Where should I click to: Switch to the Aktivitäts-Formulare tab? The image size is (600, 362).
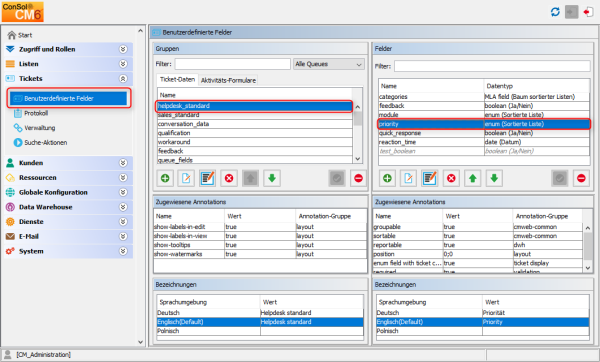(228, 80)
